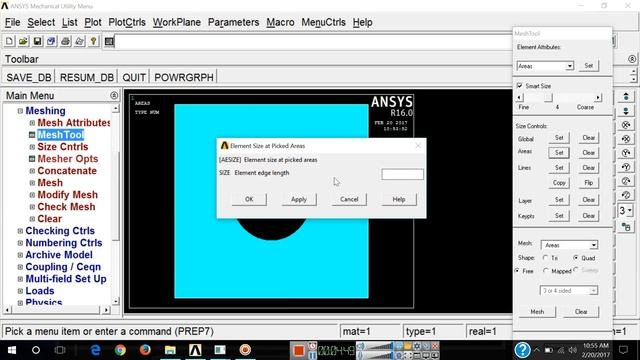640x360 pixels.
Task: Expand Size Cntrls tree item
Action: point(32,147)
